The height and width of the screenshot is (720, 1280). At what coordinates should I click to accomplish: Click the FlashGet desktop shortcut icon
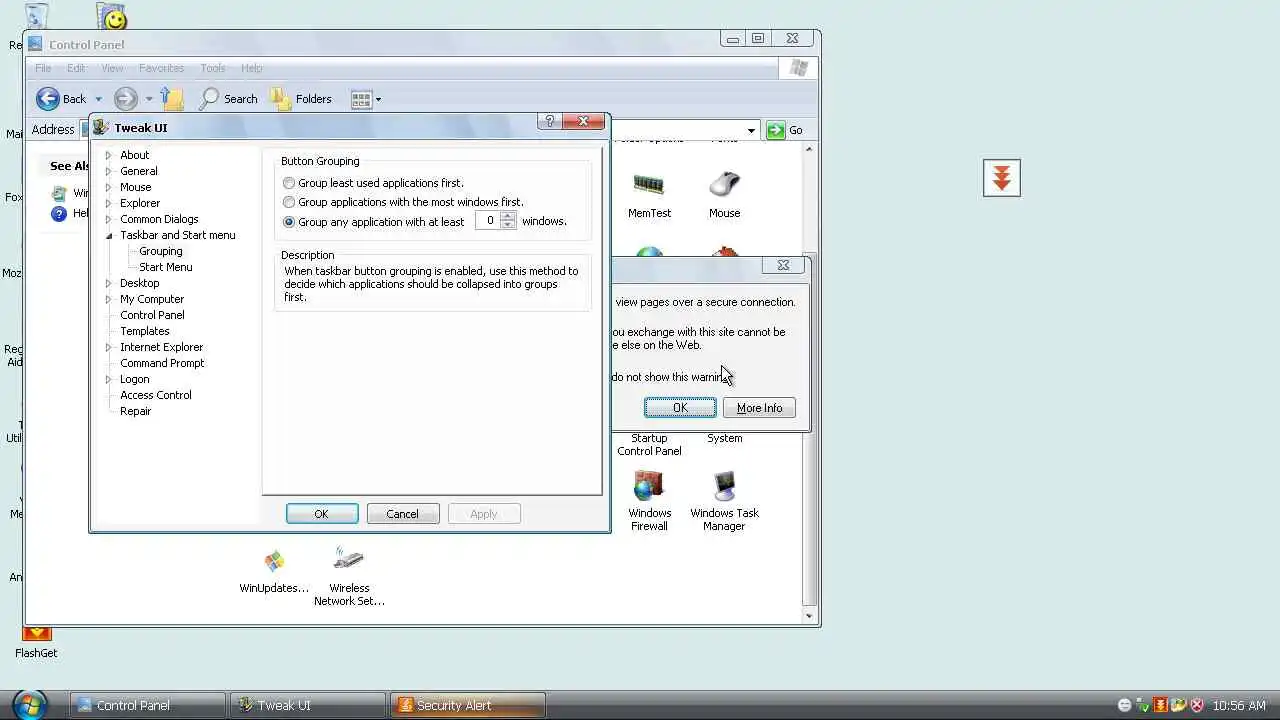coord(36,634)
